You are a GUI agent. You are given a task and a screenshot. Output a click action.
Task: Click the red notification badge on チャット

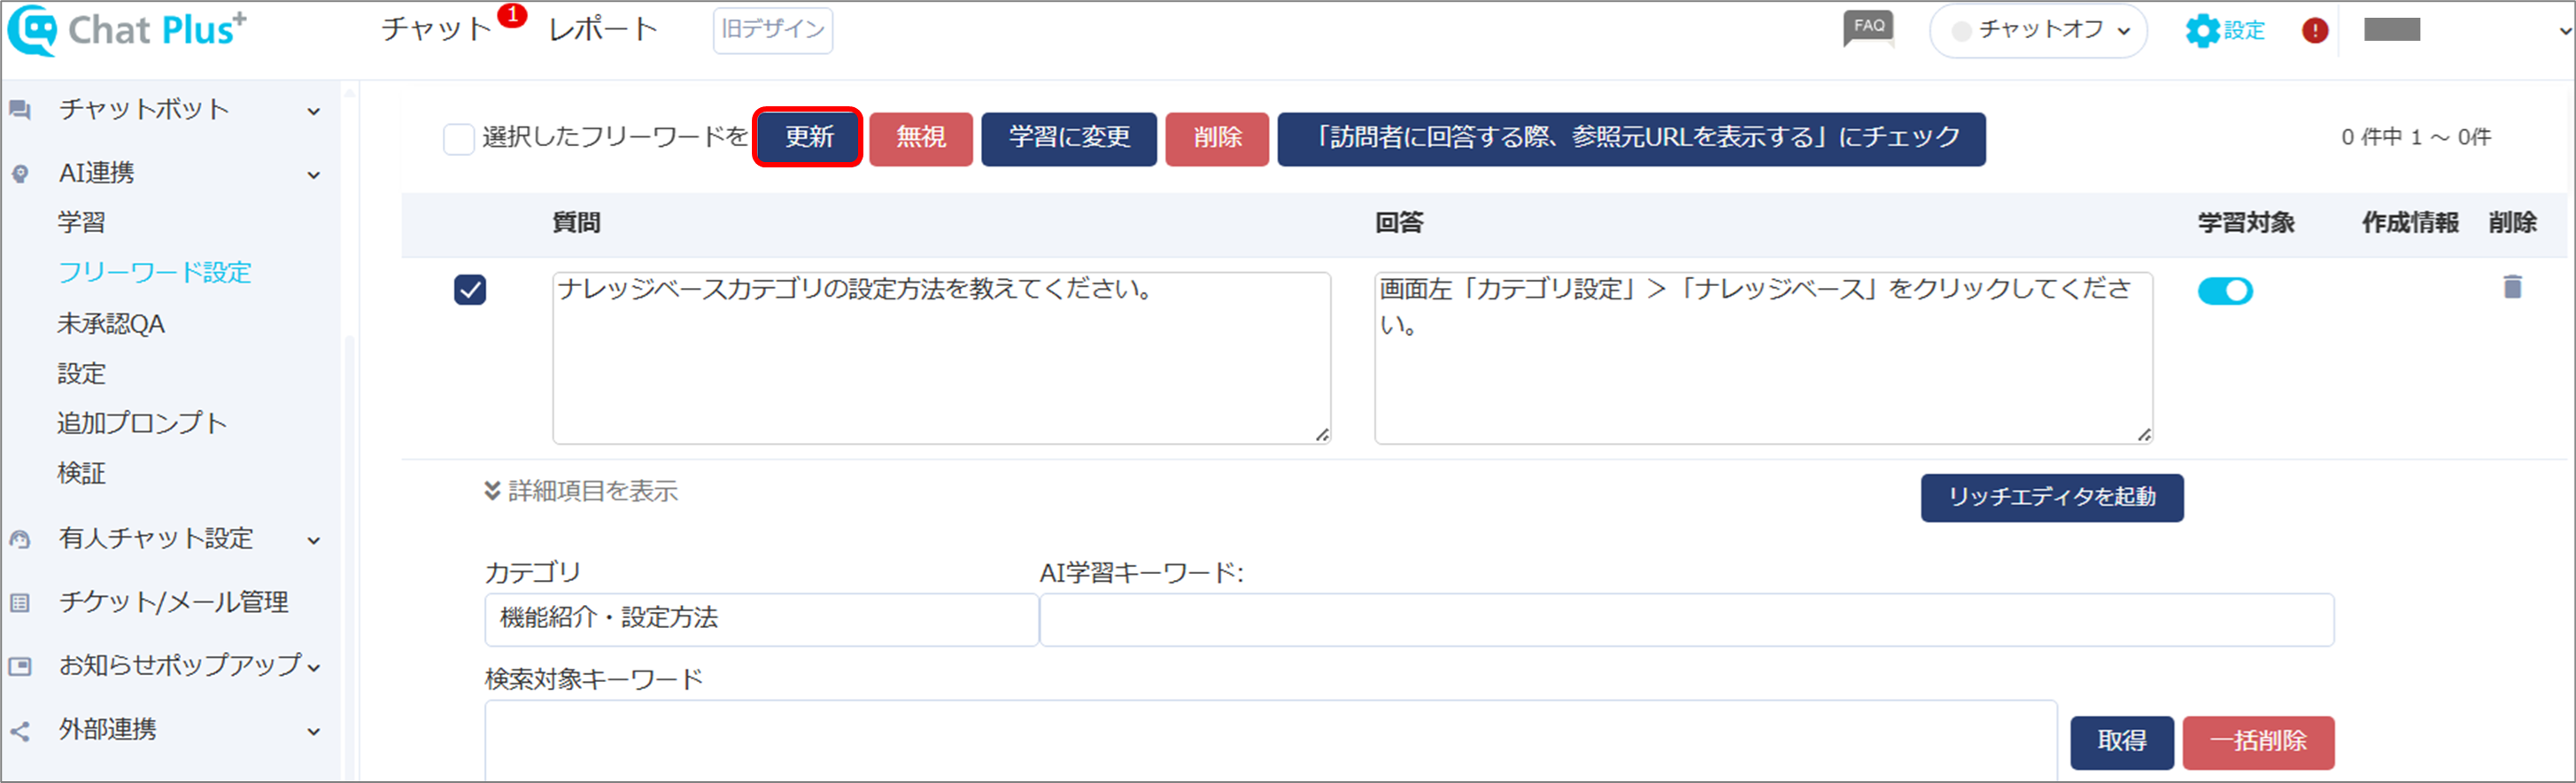click(512, 15)
